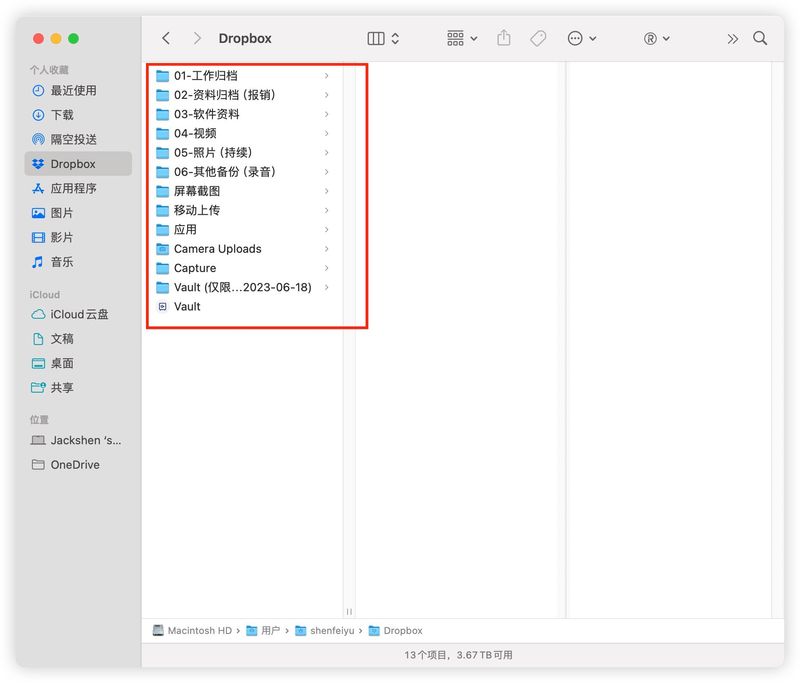Switch view using the column view icon
Screen dimensions: 800x683
[x=376, y=38]
